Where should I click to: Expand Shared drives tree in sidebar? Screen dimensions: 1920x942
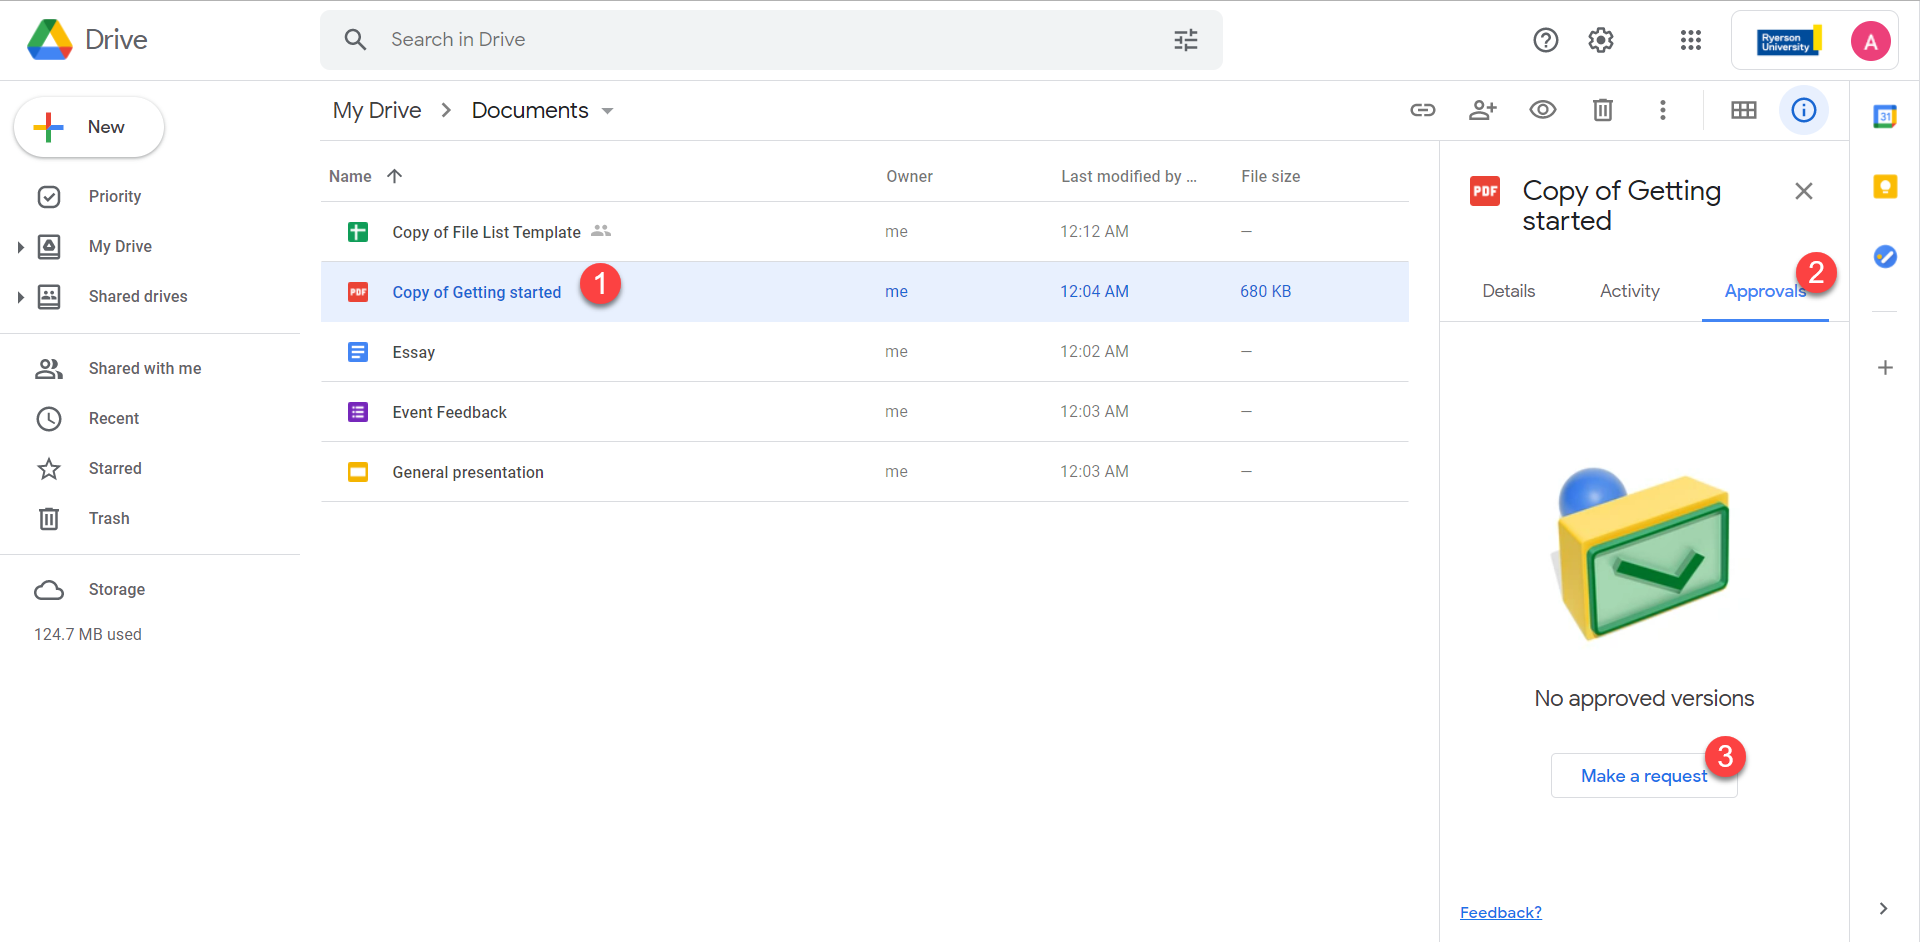coord(20,297)
